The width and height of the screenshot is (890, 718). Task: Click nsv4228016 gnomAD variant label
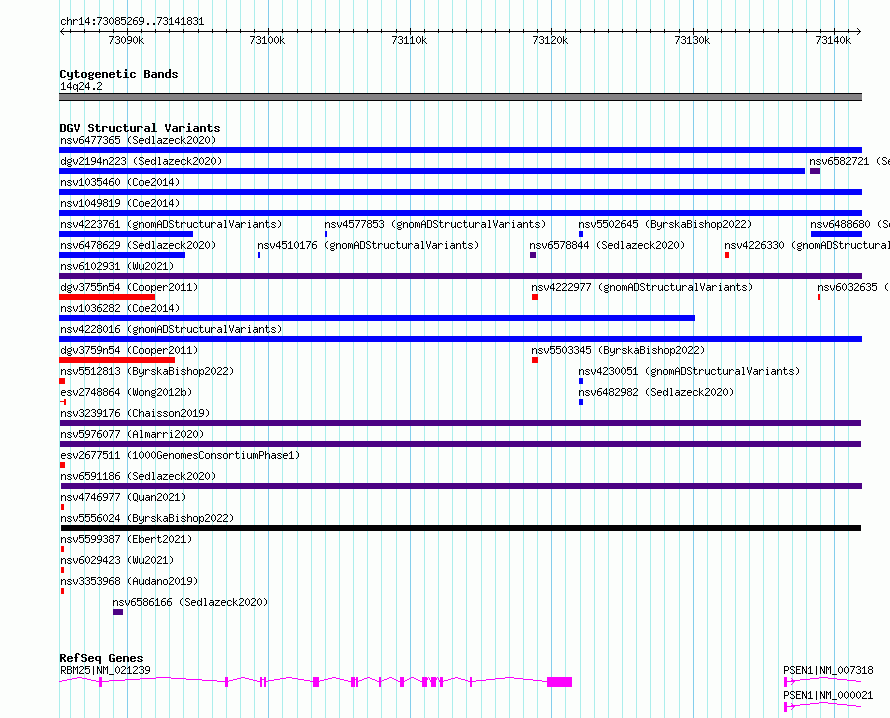(171, 329)
